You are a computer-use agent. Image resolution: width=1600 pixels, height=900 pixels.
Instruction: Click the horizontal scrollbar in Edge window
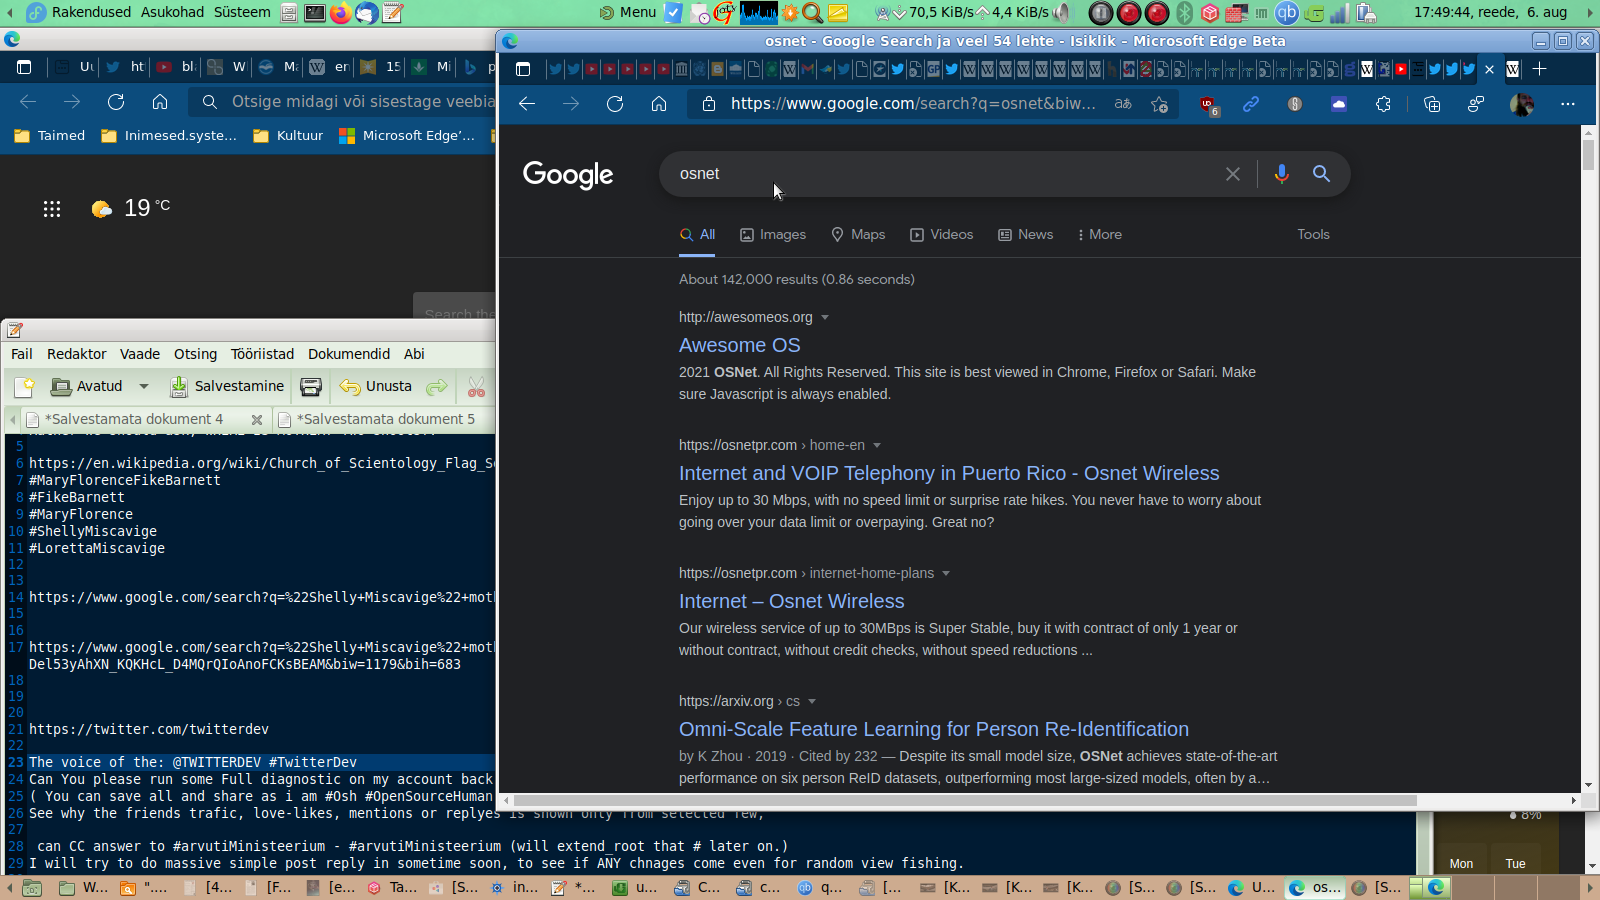[965, 800]
